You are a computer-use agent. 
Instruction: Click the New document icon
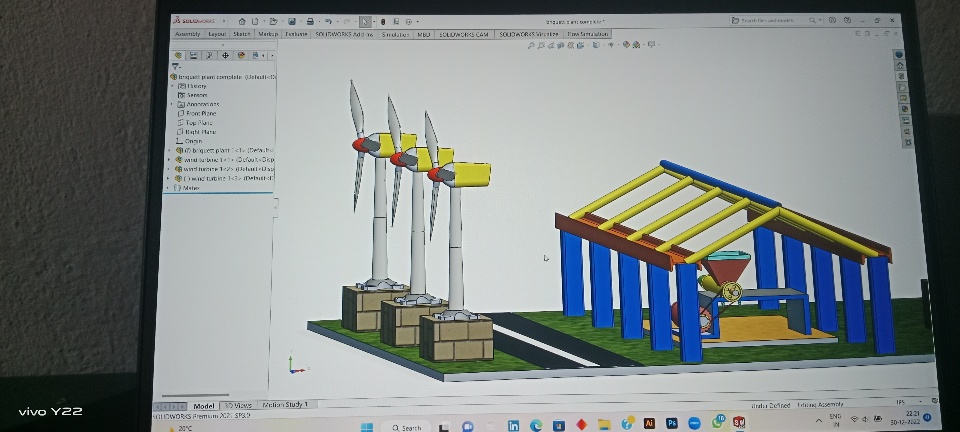(255, 21)
